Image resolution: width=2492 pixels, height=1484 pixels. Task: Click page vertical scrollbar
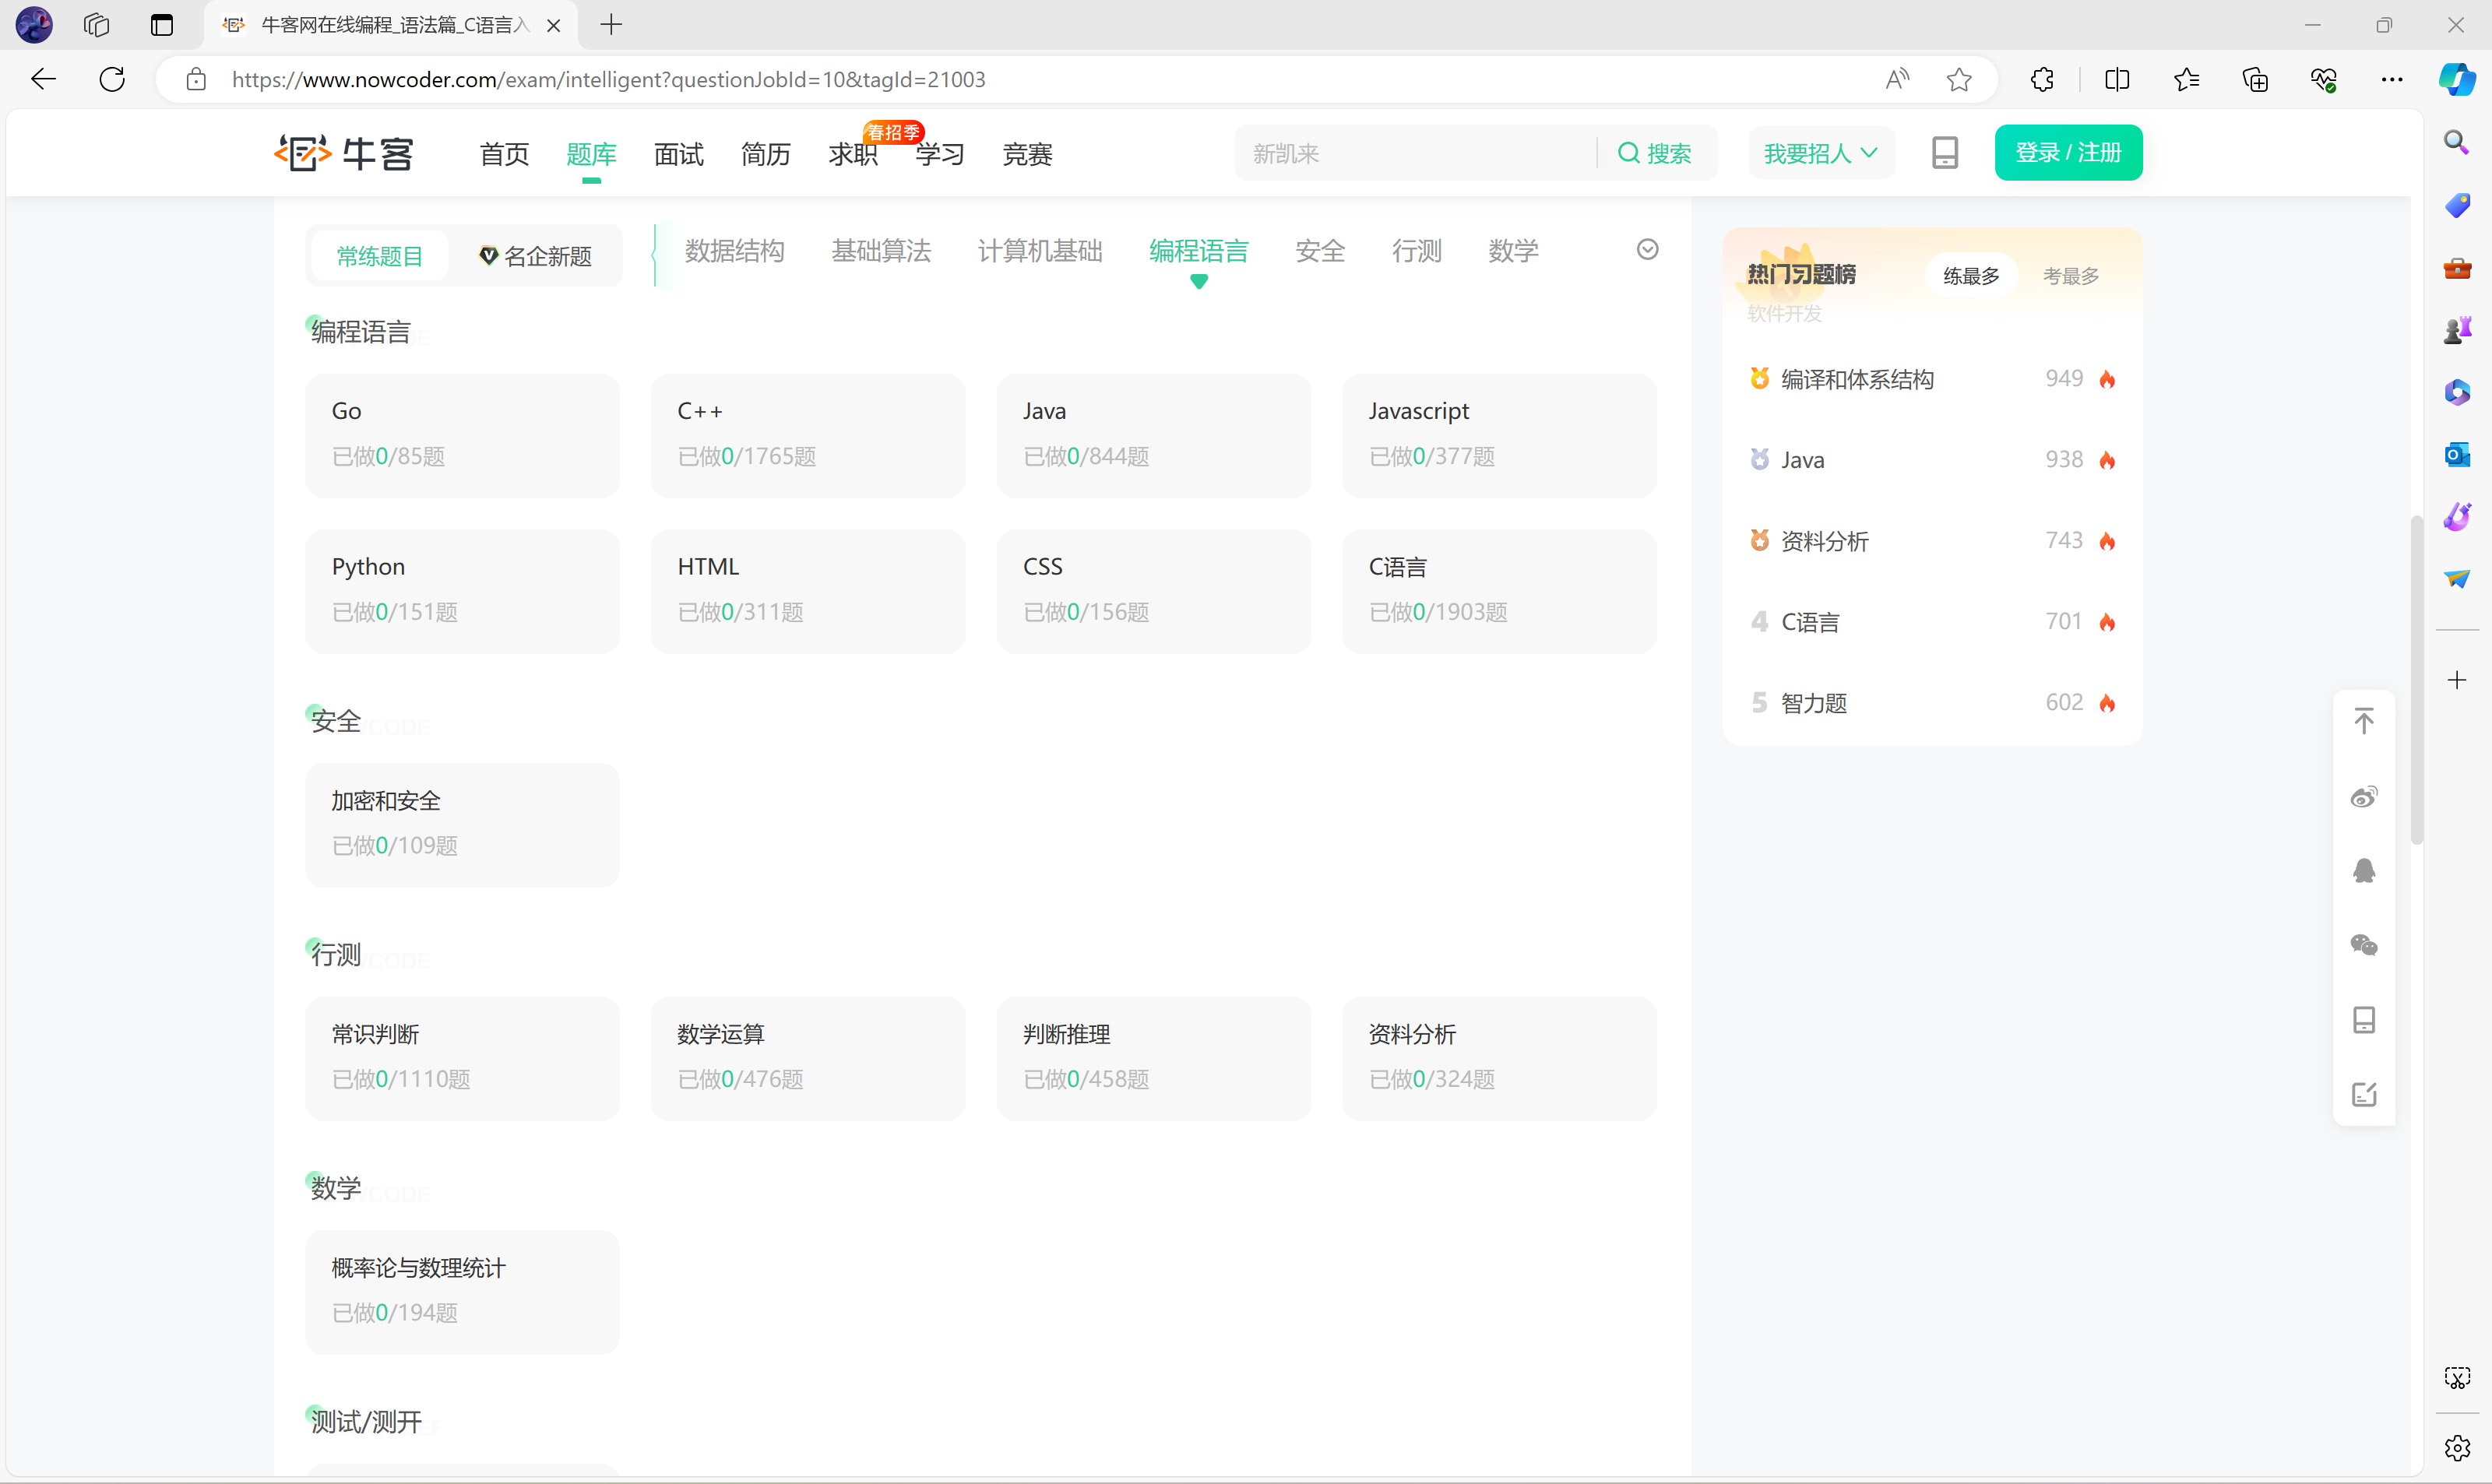2416,680
